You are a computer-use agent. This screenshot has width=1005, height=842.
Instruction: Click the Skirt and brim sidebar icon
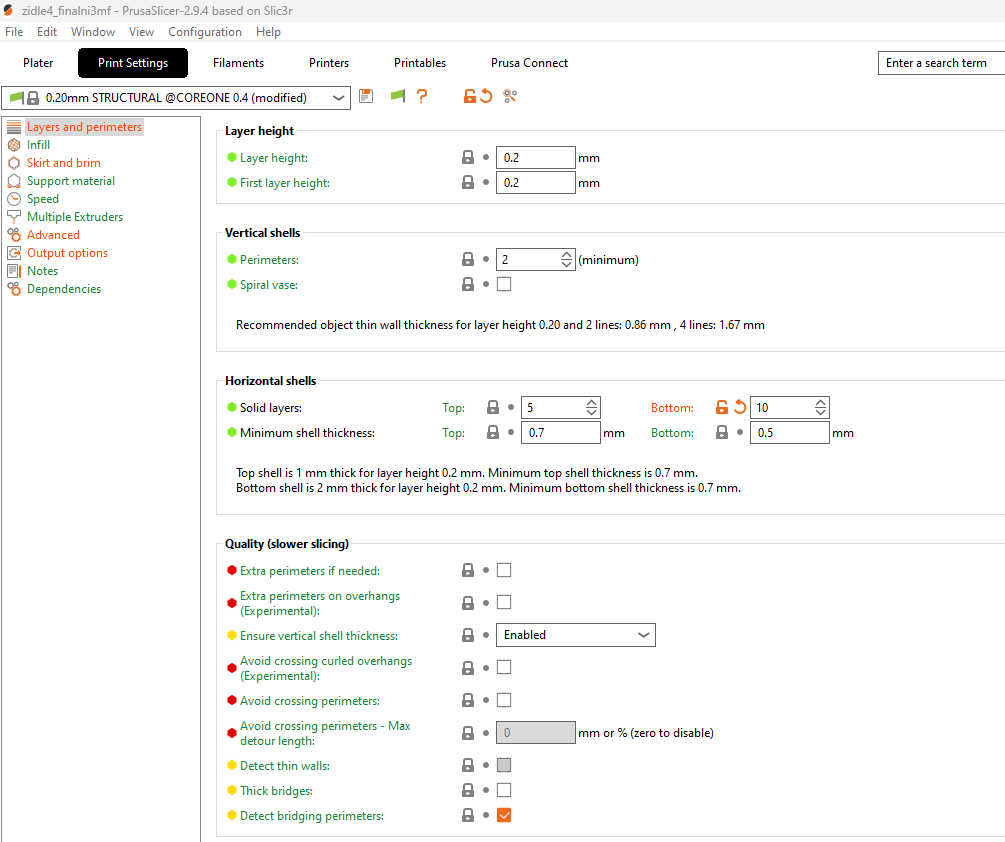tap(14, 163)
